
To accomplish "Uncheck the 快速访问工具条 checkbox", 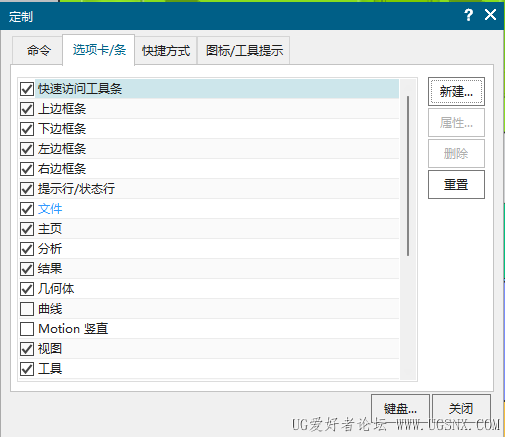I will point(27,89).
